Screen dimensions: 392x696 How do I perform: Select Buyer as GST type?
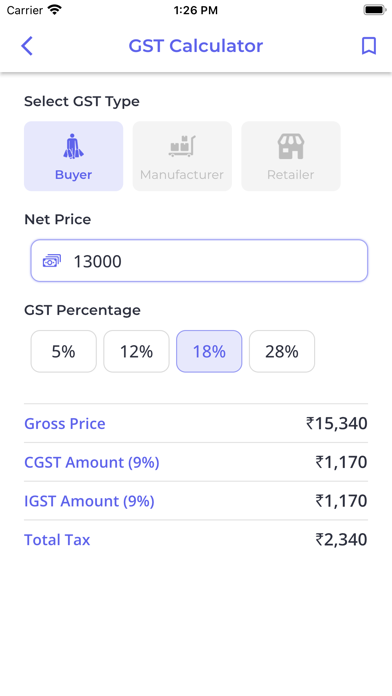74,156
